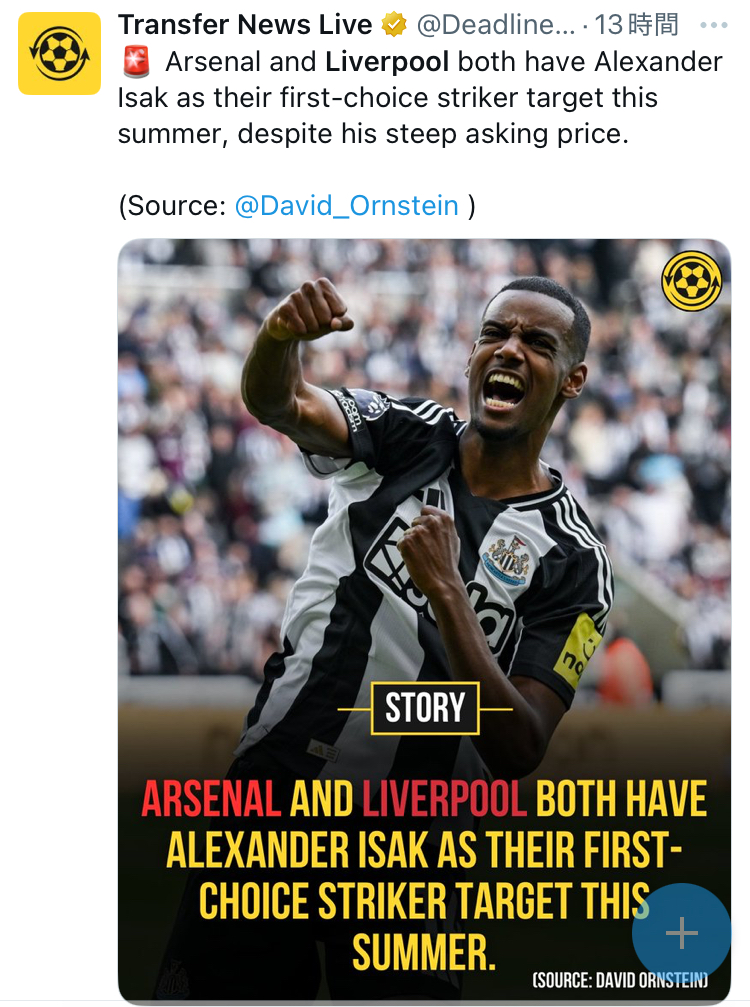Click the player's raised fist in photo

coord(309,311)
